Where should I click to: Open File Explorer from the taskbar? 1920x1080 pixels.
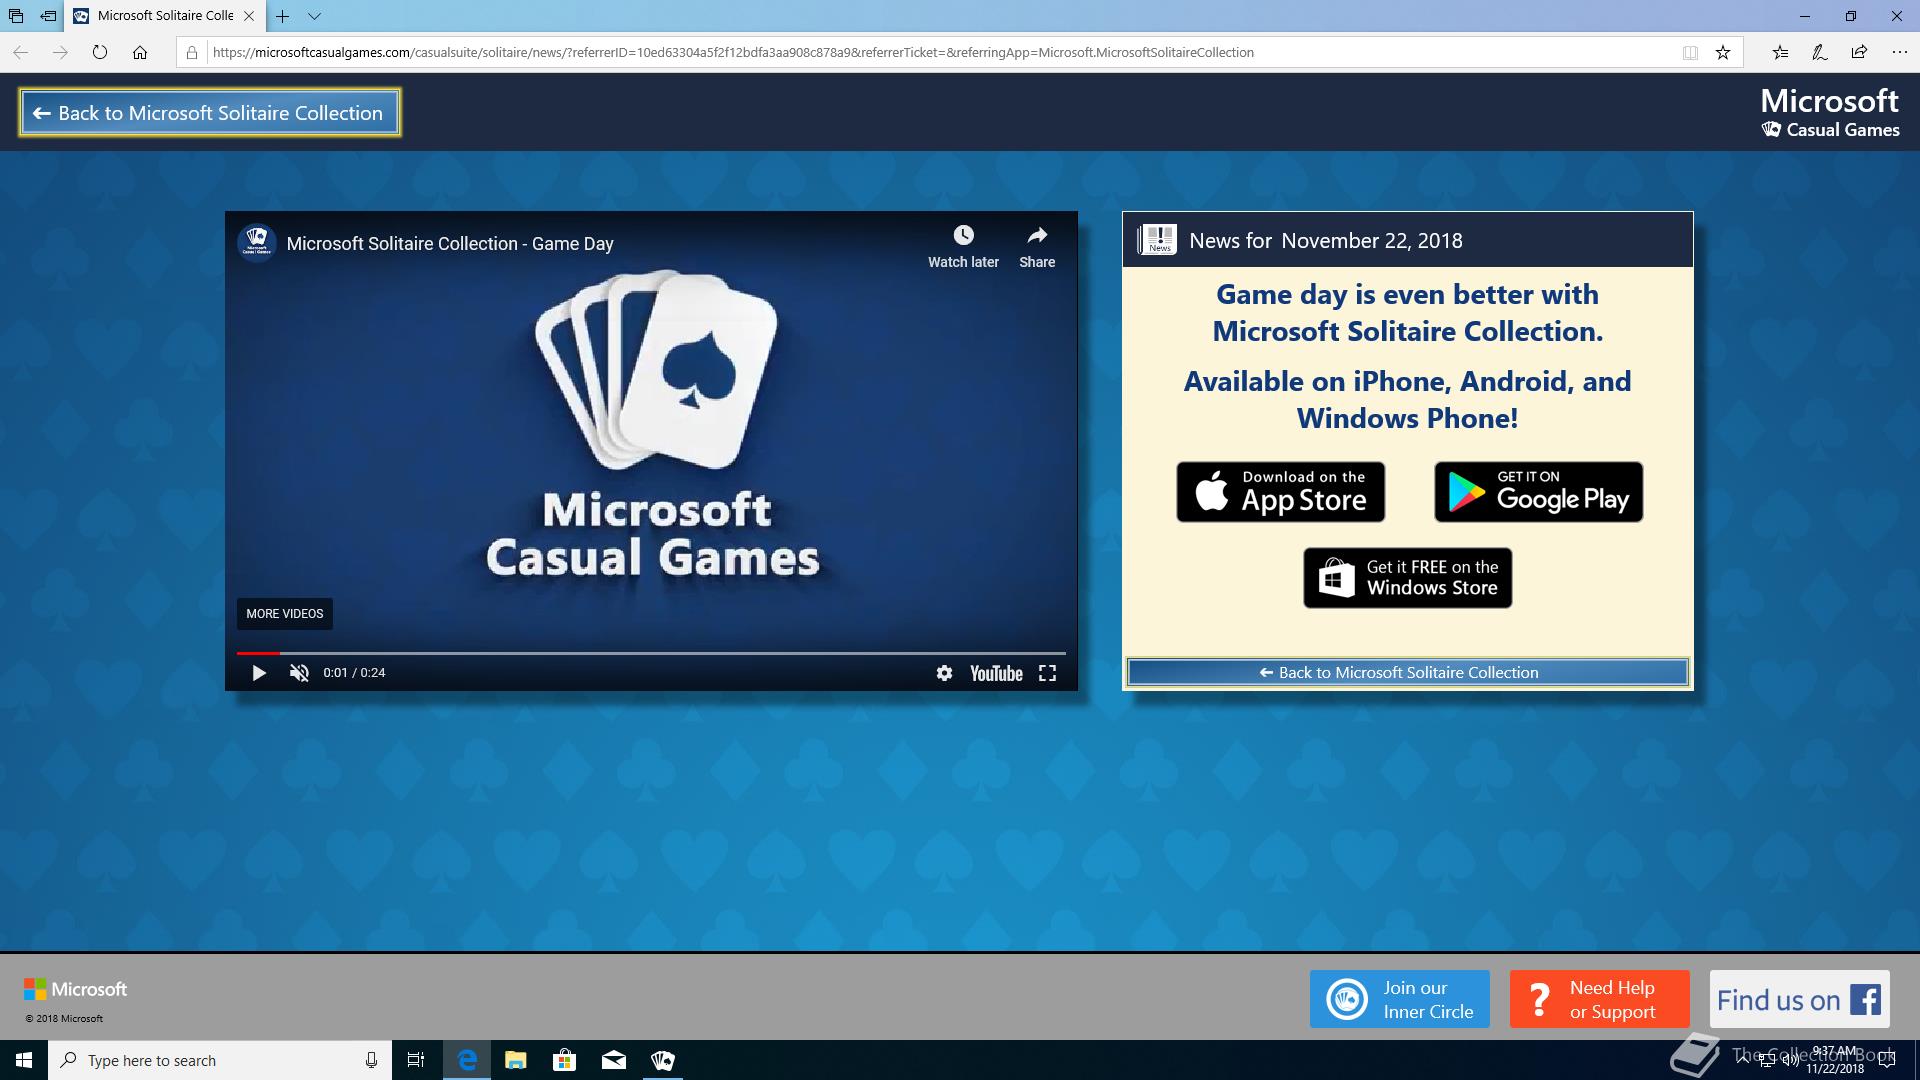click(x=516, y=1060)
